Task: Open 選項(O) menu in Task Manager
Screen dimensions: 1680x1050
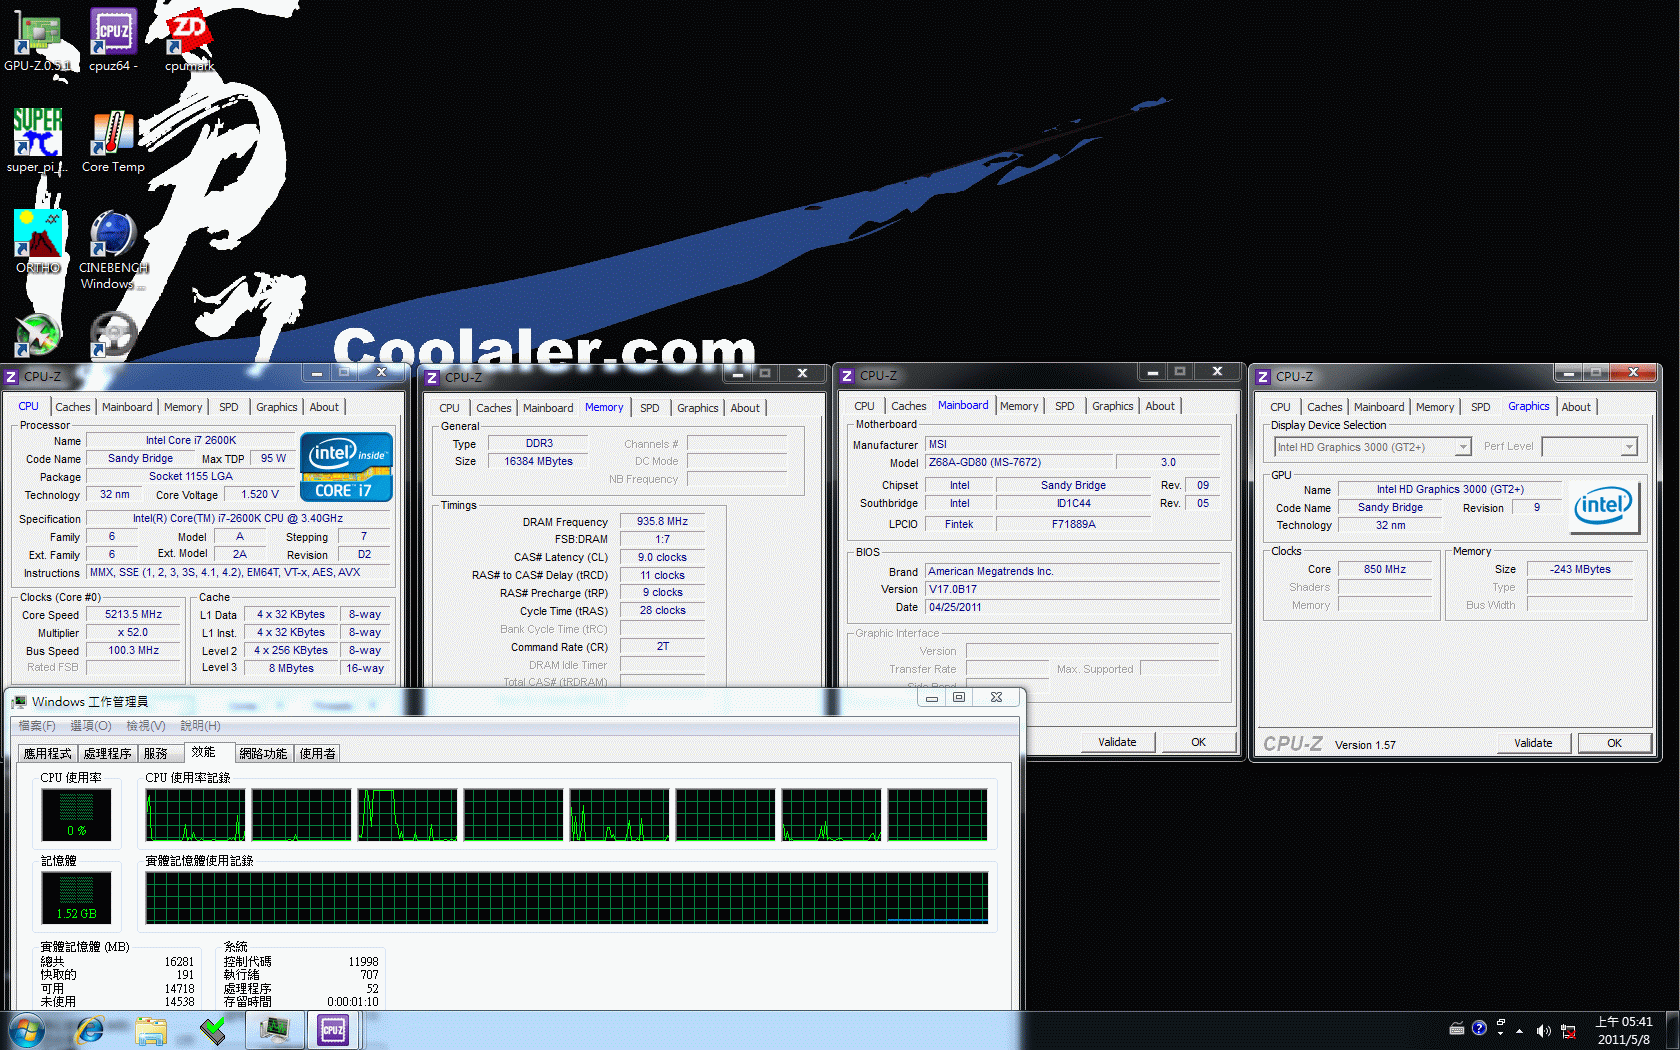Action: coord(90,726)
